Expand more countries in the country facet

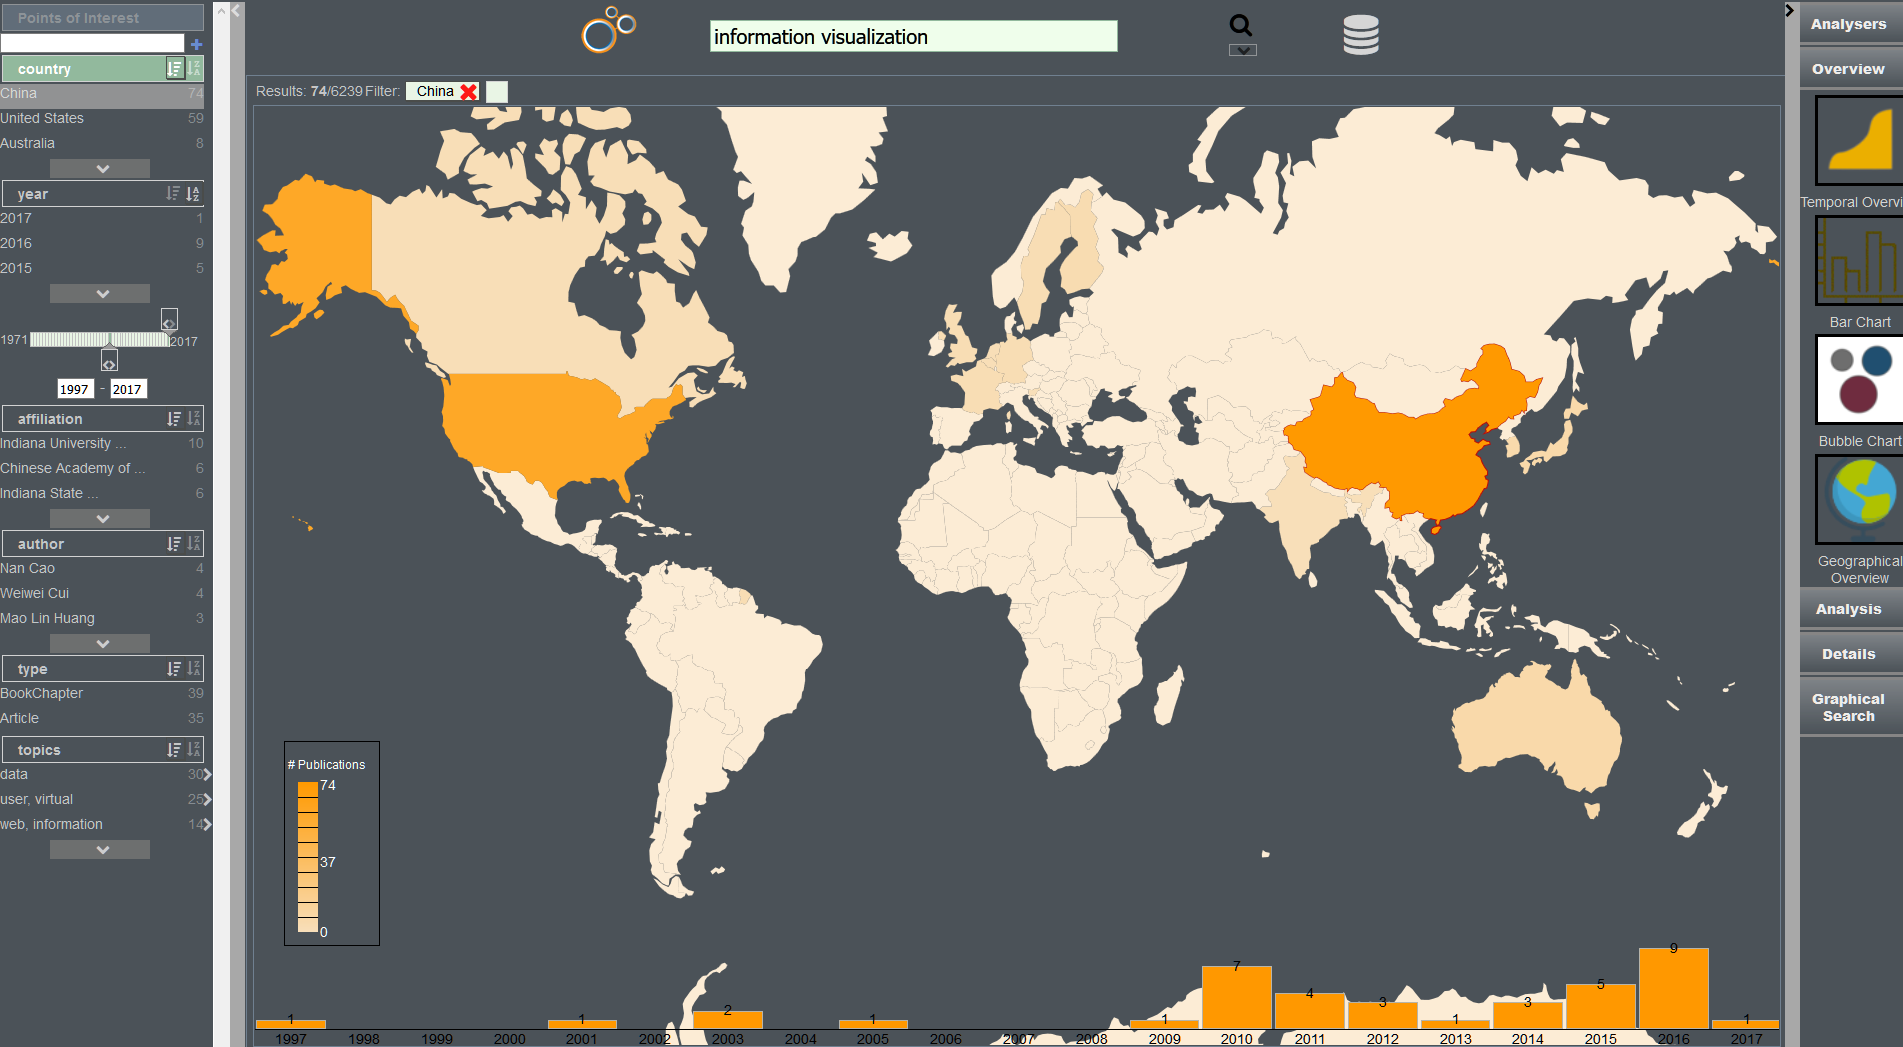[x=100, y=168]
